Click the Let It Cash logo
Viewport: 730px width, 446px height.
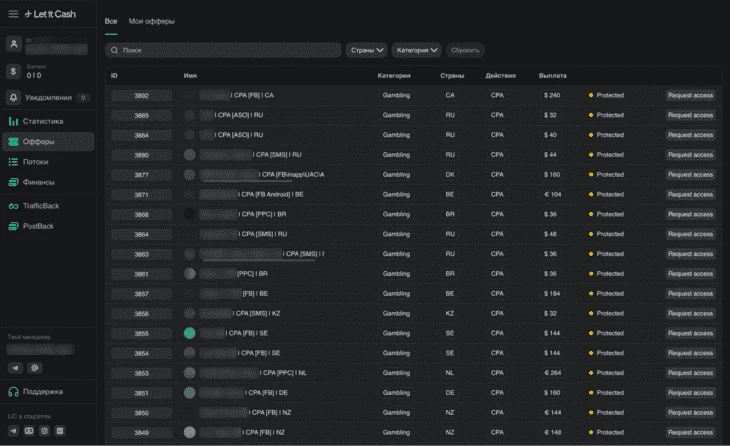[x=50, y=14]
